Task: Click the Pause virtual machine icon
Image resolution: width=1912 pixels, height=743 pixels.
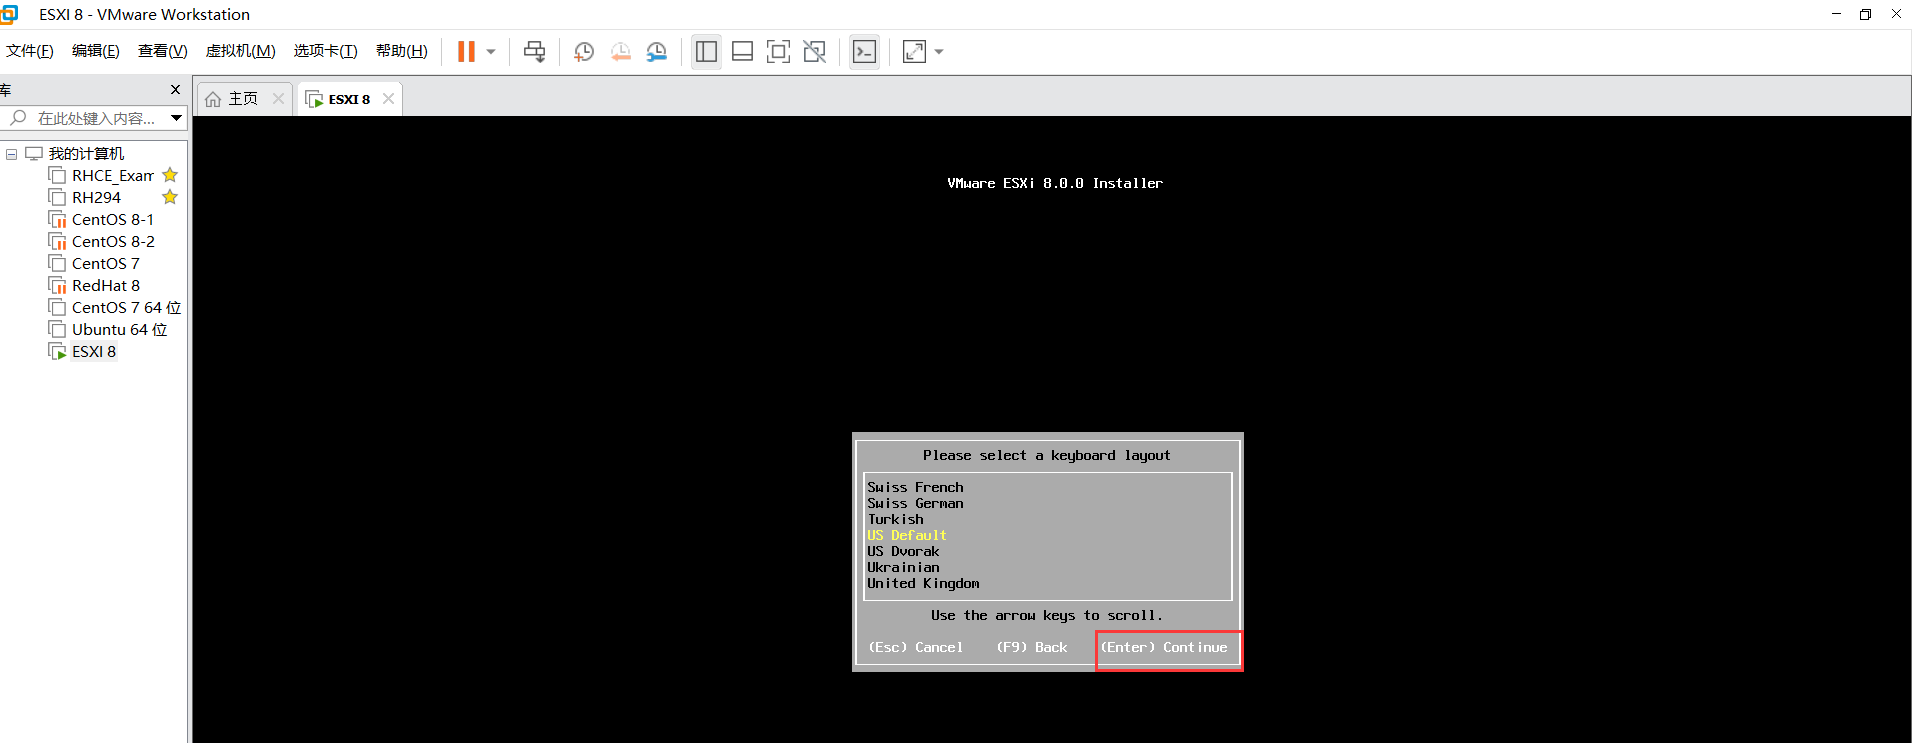Action: tap(466, 51)
